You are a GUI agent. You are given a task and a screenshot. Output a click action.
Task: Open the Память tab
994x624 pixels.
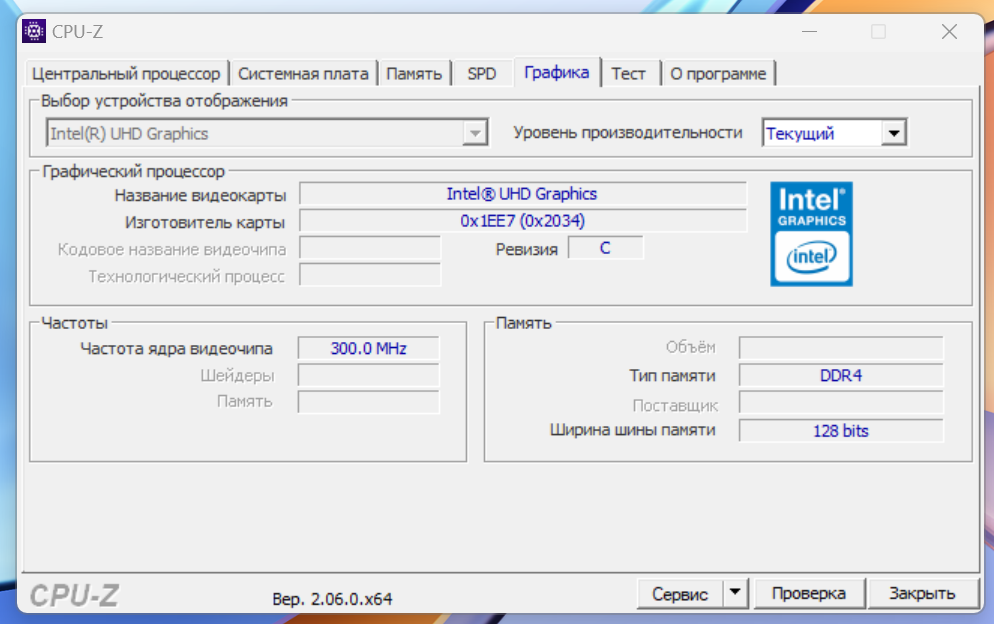click(x=414, y=74)
